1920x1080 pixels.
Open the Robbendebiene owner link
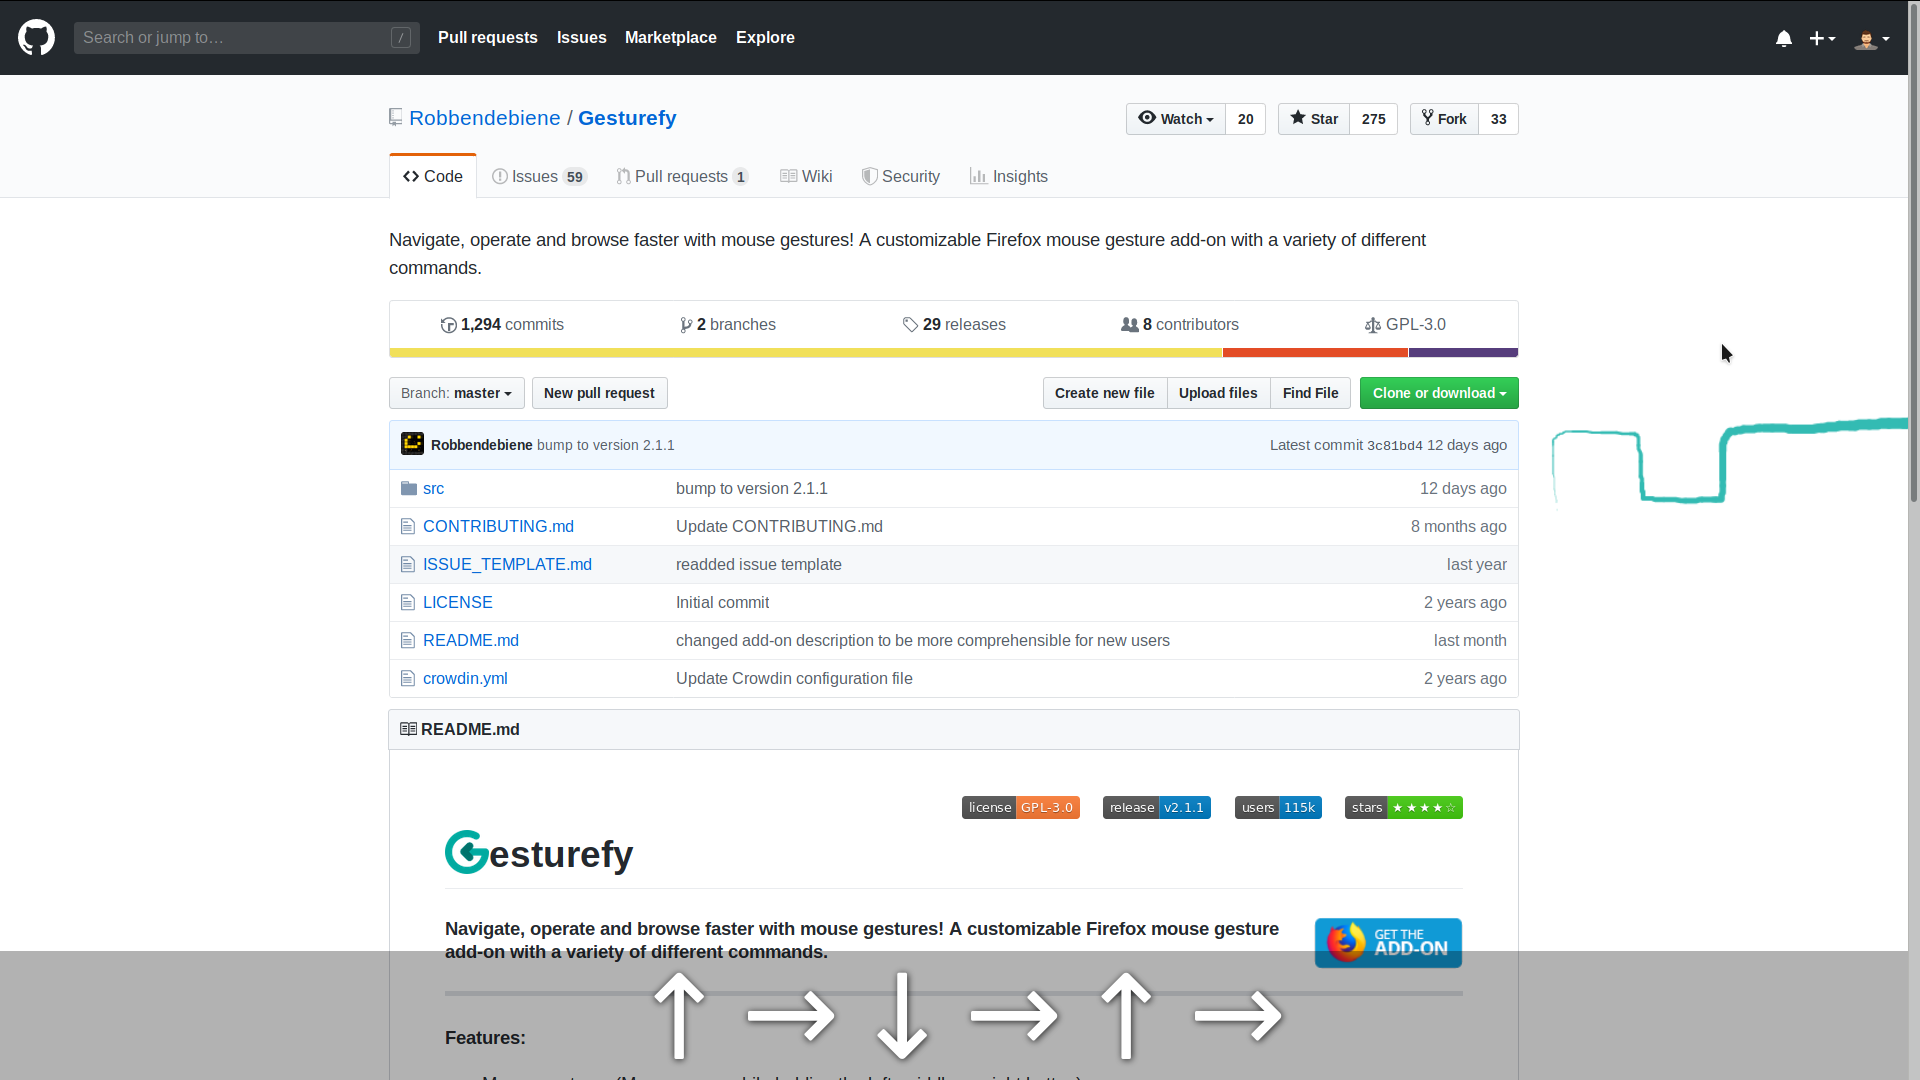point(484,118)
